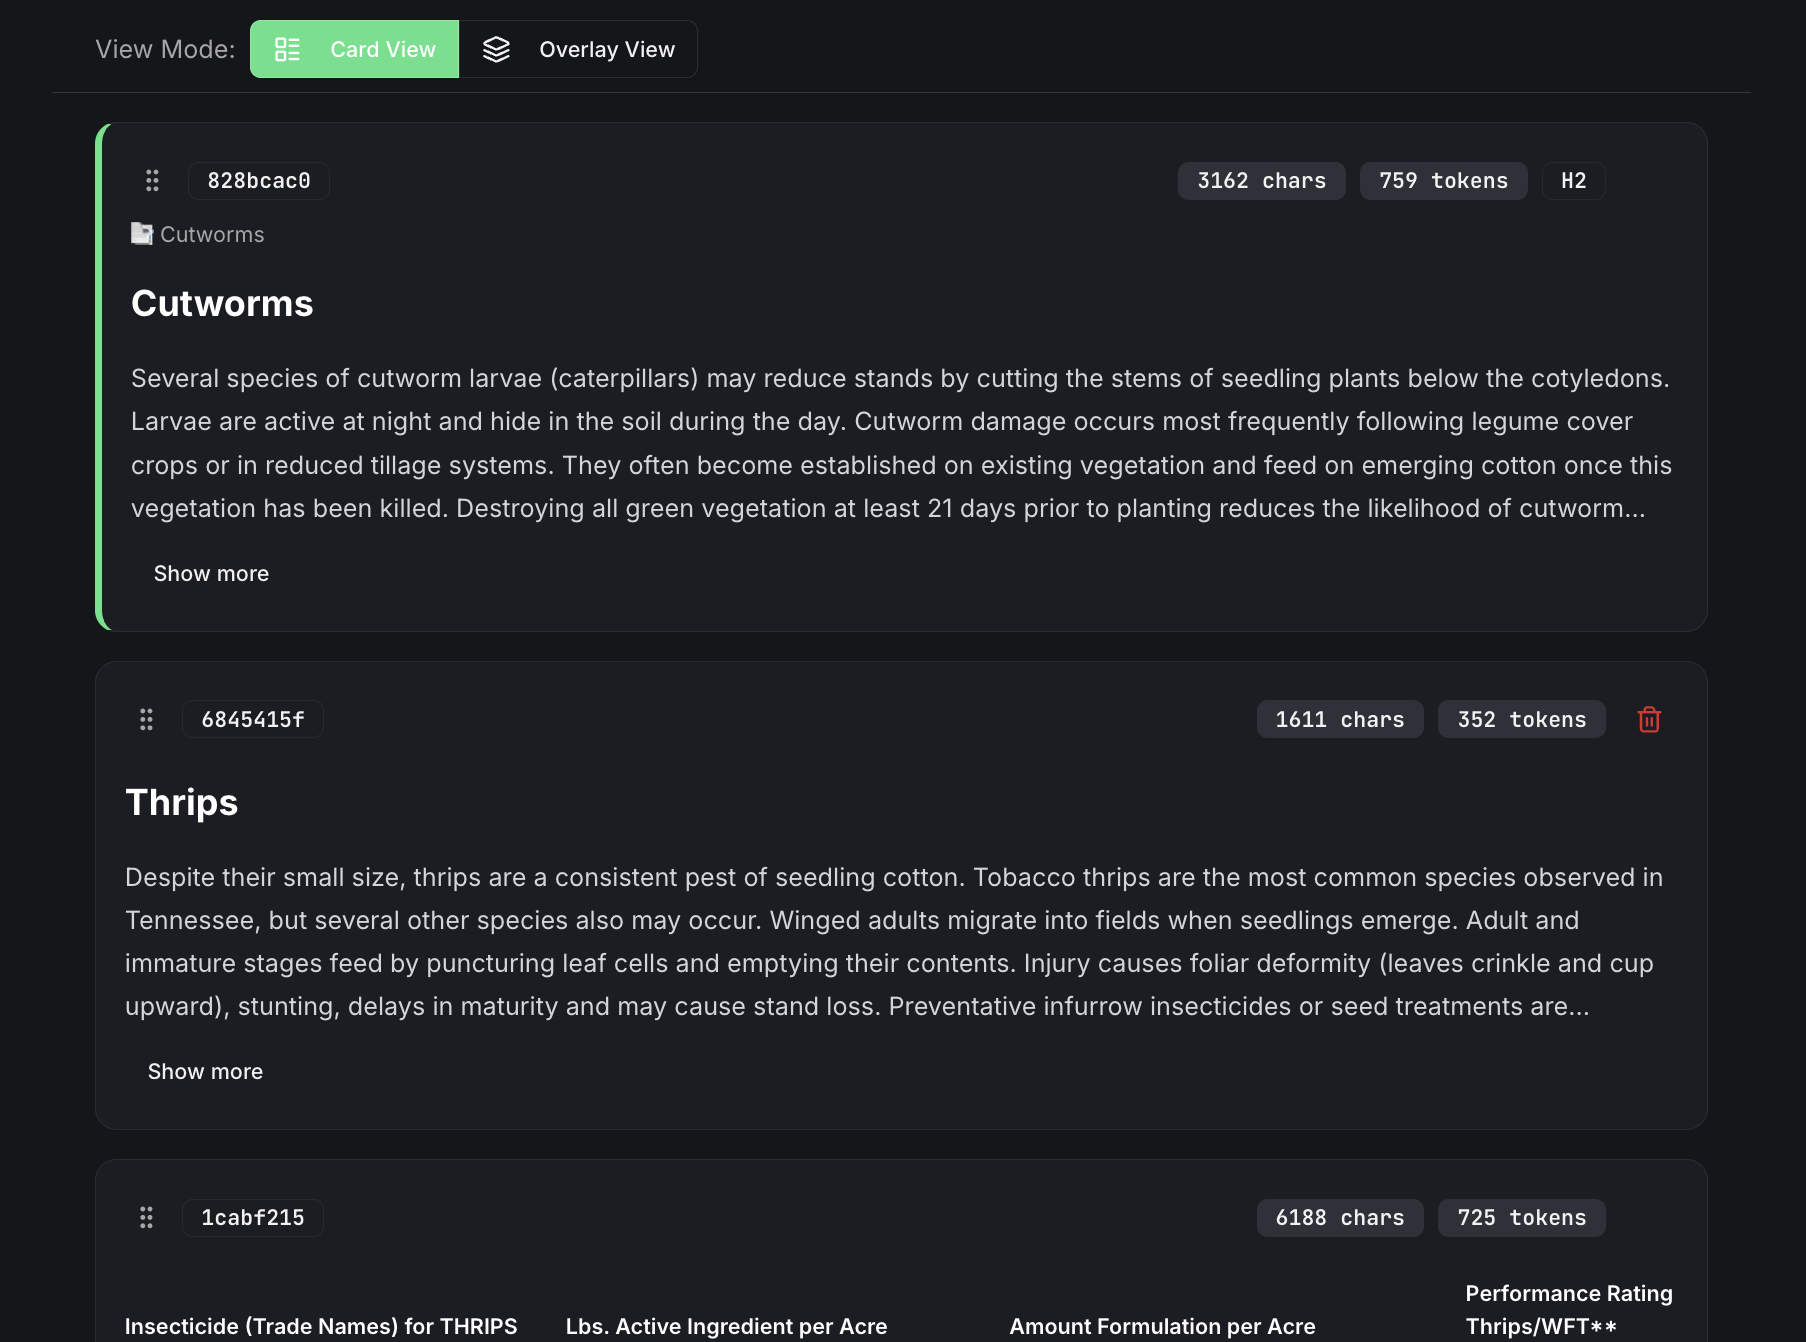Viewport: 1806px width, 1342px height.
Task: Click the layers icon in Overlay View button
Action: [497, 48]
